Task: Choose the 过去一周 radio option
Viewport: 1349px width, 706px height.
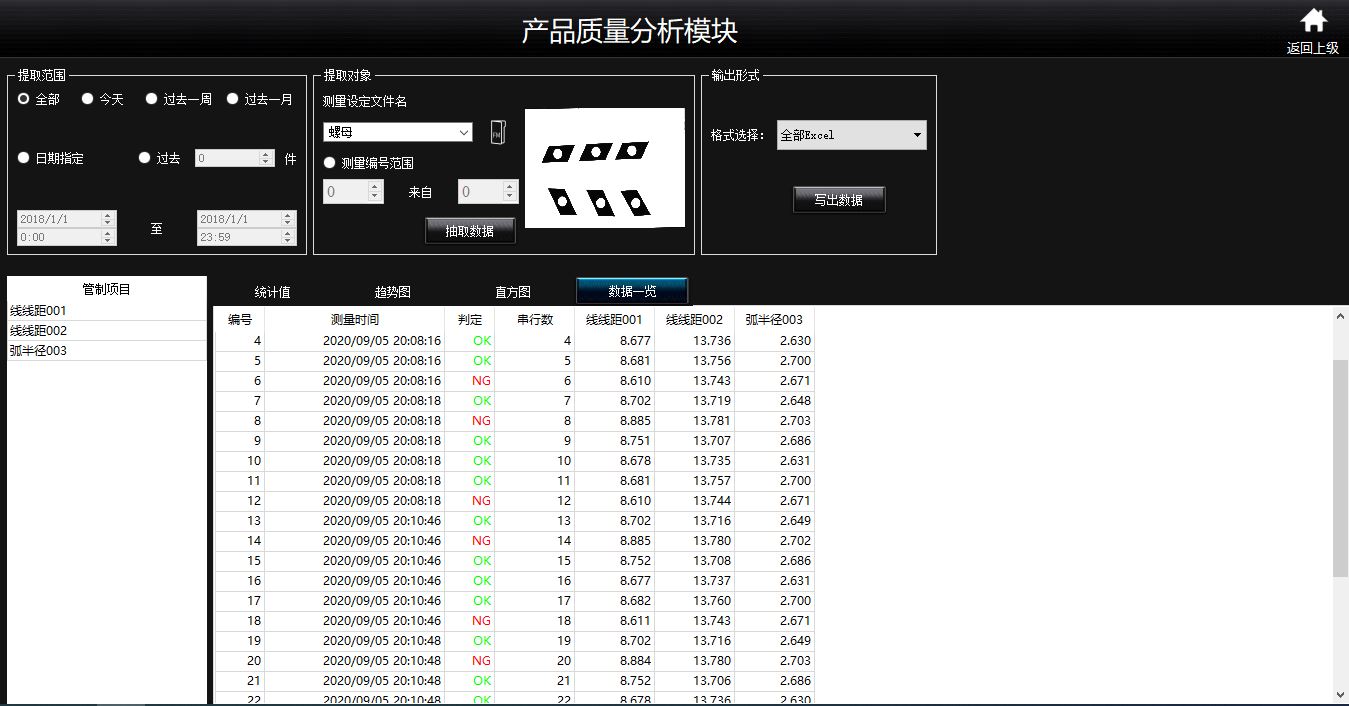Action: click(x=152, y=99)
